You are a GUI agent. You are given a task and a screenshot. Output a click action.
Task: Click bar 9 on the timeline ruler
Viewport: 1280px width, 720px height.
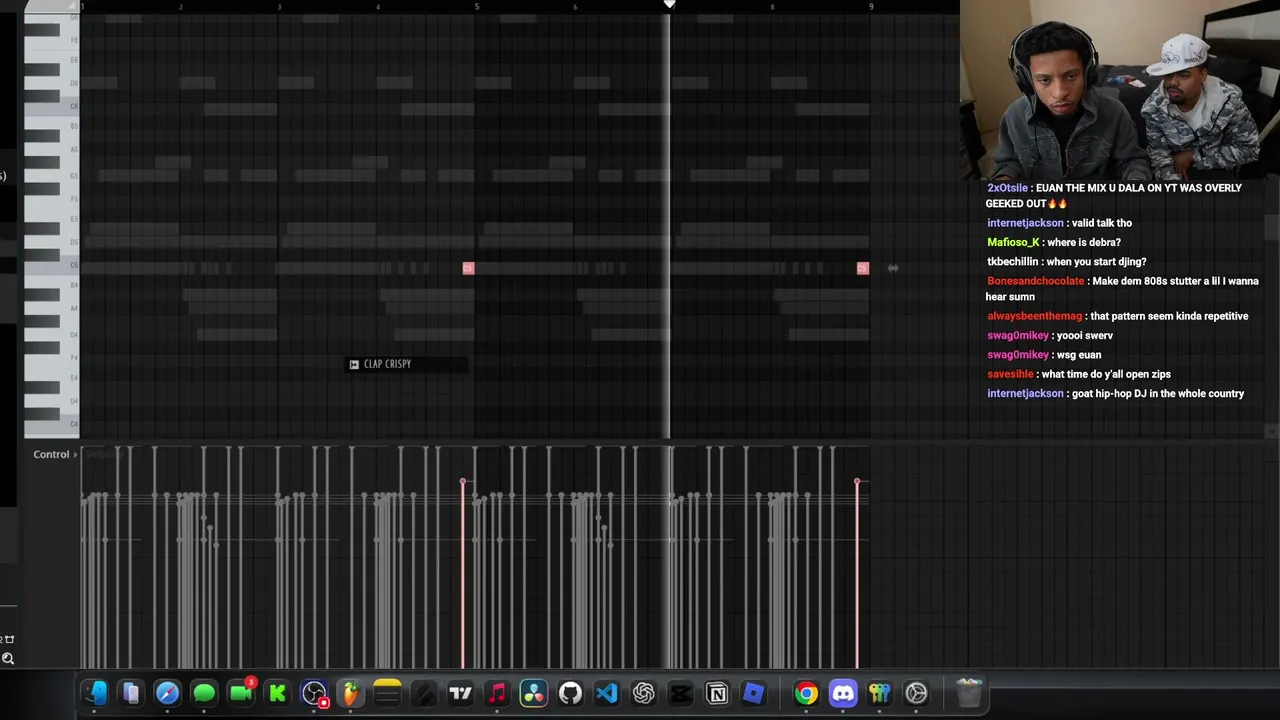coord(871,7)
